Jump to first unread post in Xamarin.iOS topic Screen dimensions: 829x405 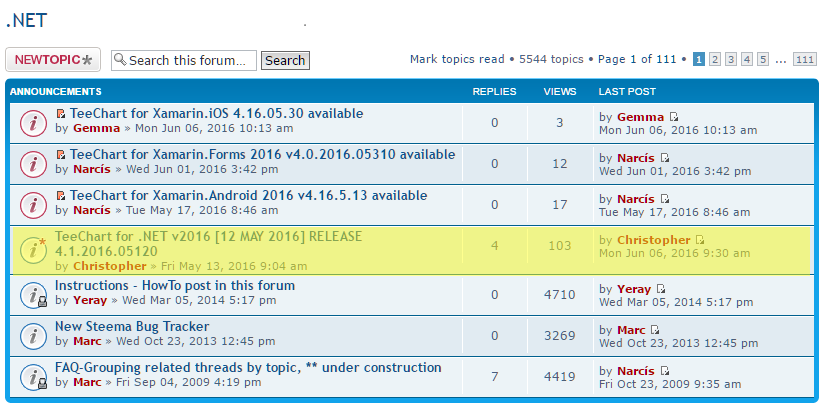[x=61, y=113]
